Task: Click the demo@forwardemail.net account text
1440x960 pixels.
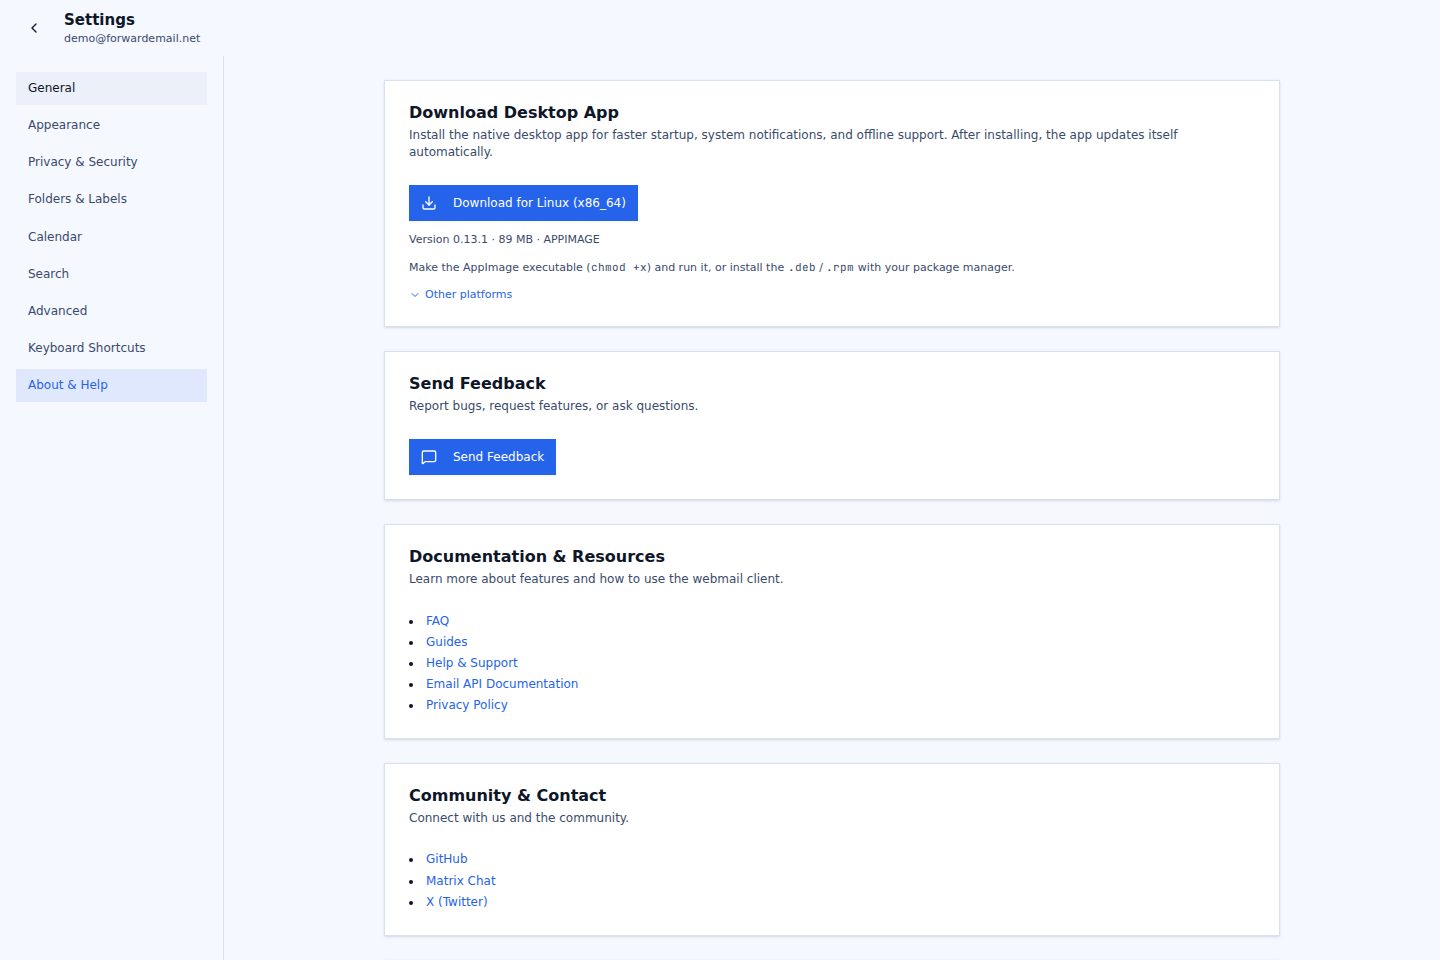Action: tap(132, 38)
